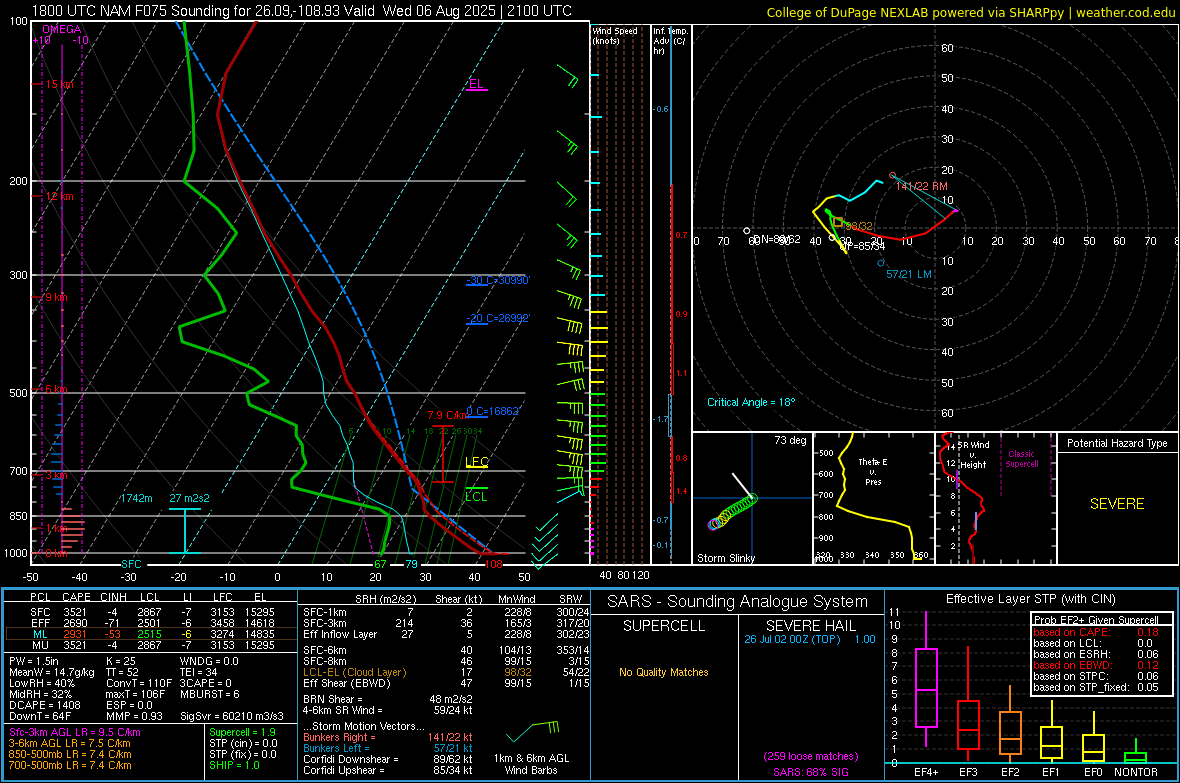Click 'ConvT = 110F' value
This screenshot has width=1180, height=783.
click(x=138, y=684)
